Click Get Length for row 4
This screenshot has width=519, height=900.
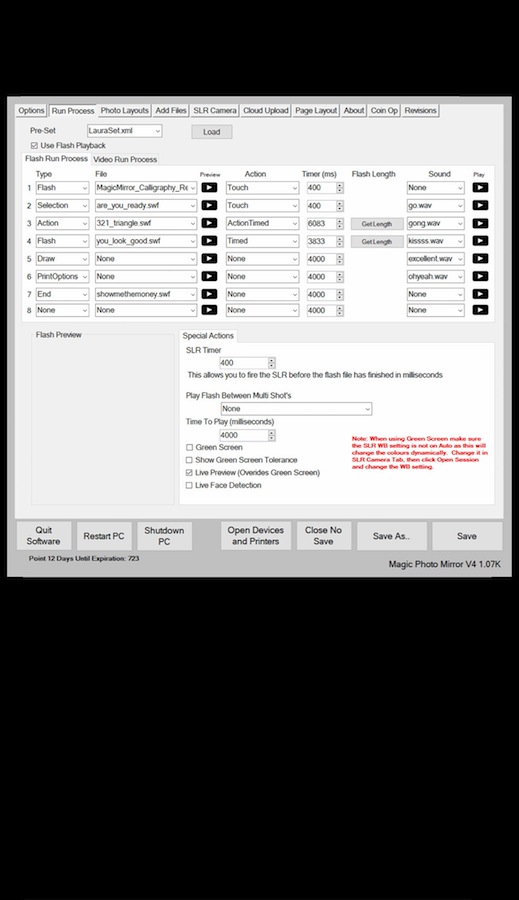point(377,242)
